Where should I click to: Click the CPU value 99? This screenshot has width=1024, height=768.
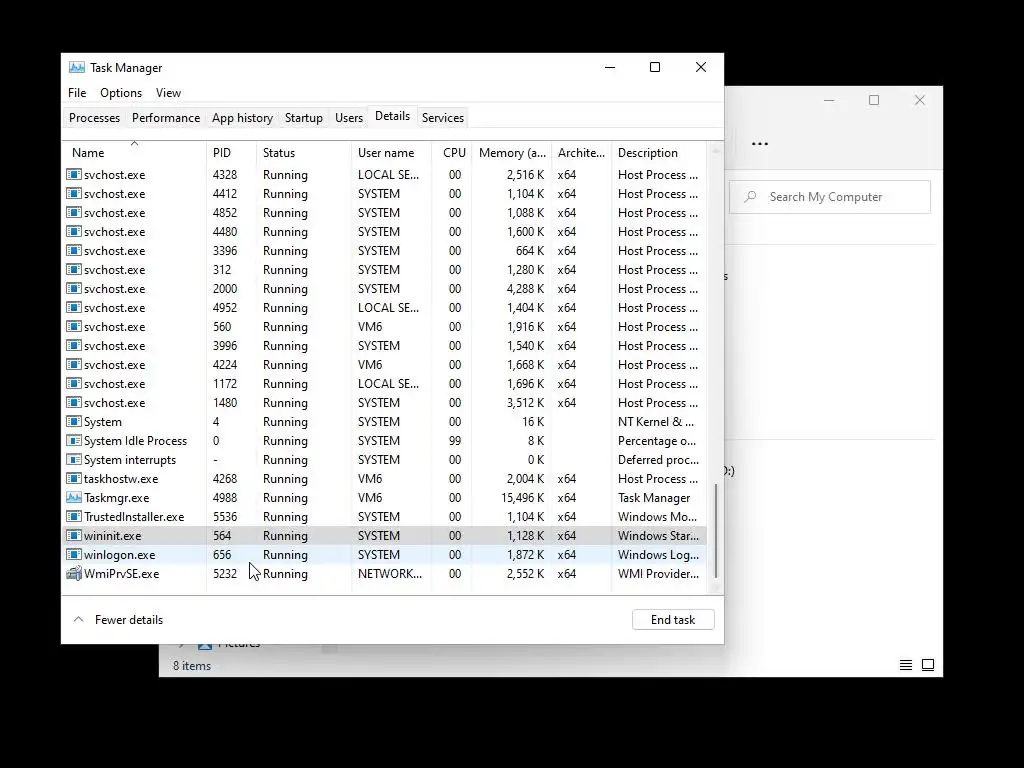point(455,441)
